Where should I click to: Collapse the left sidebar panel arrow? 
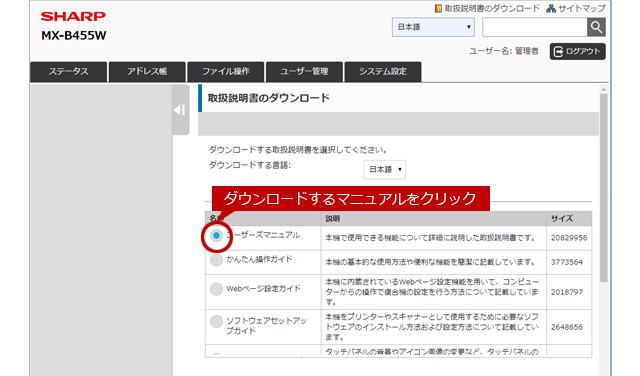point(180,110)
